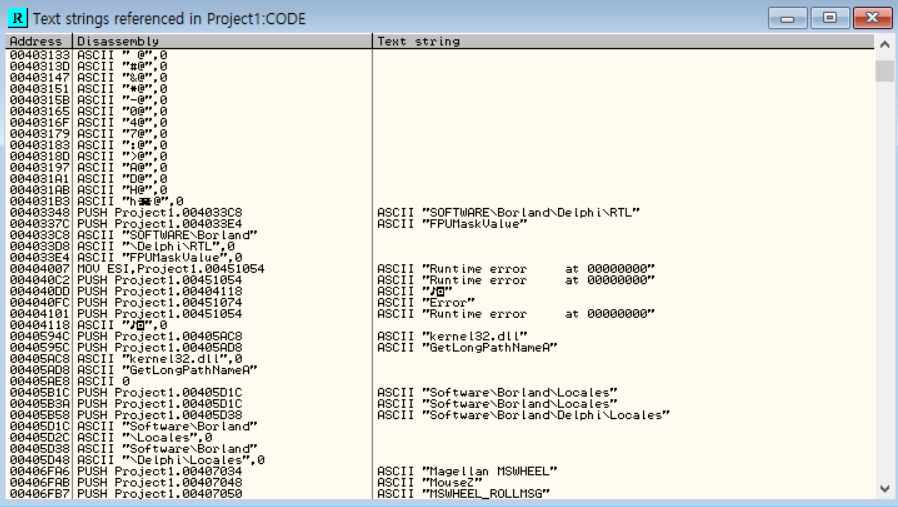Select row at address 004031A1
The image size is (898, 507).
coord(440,179)
